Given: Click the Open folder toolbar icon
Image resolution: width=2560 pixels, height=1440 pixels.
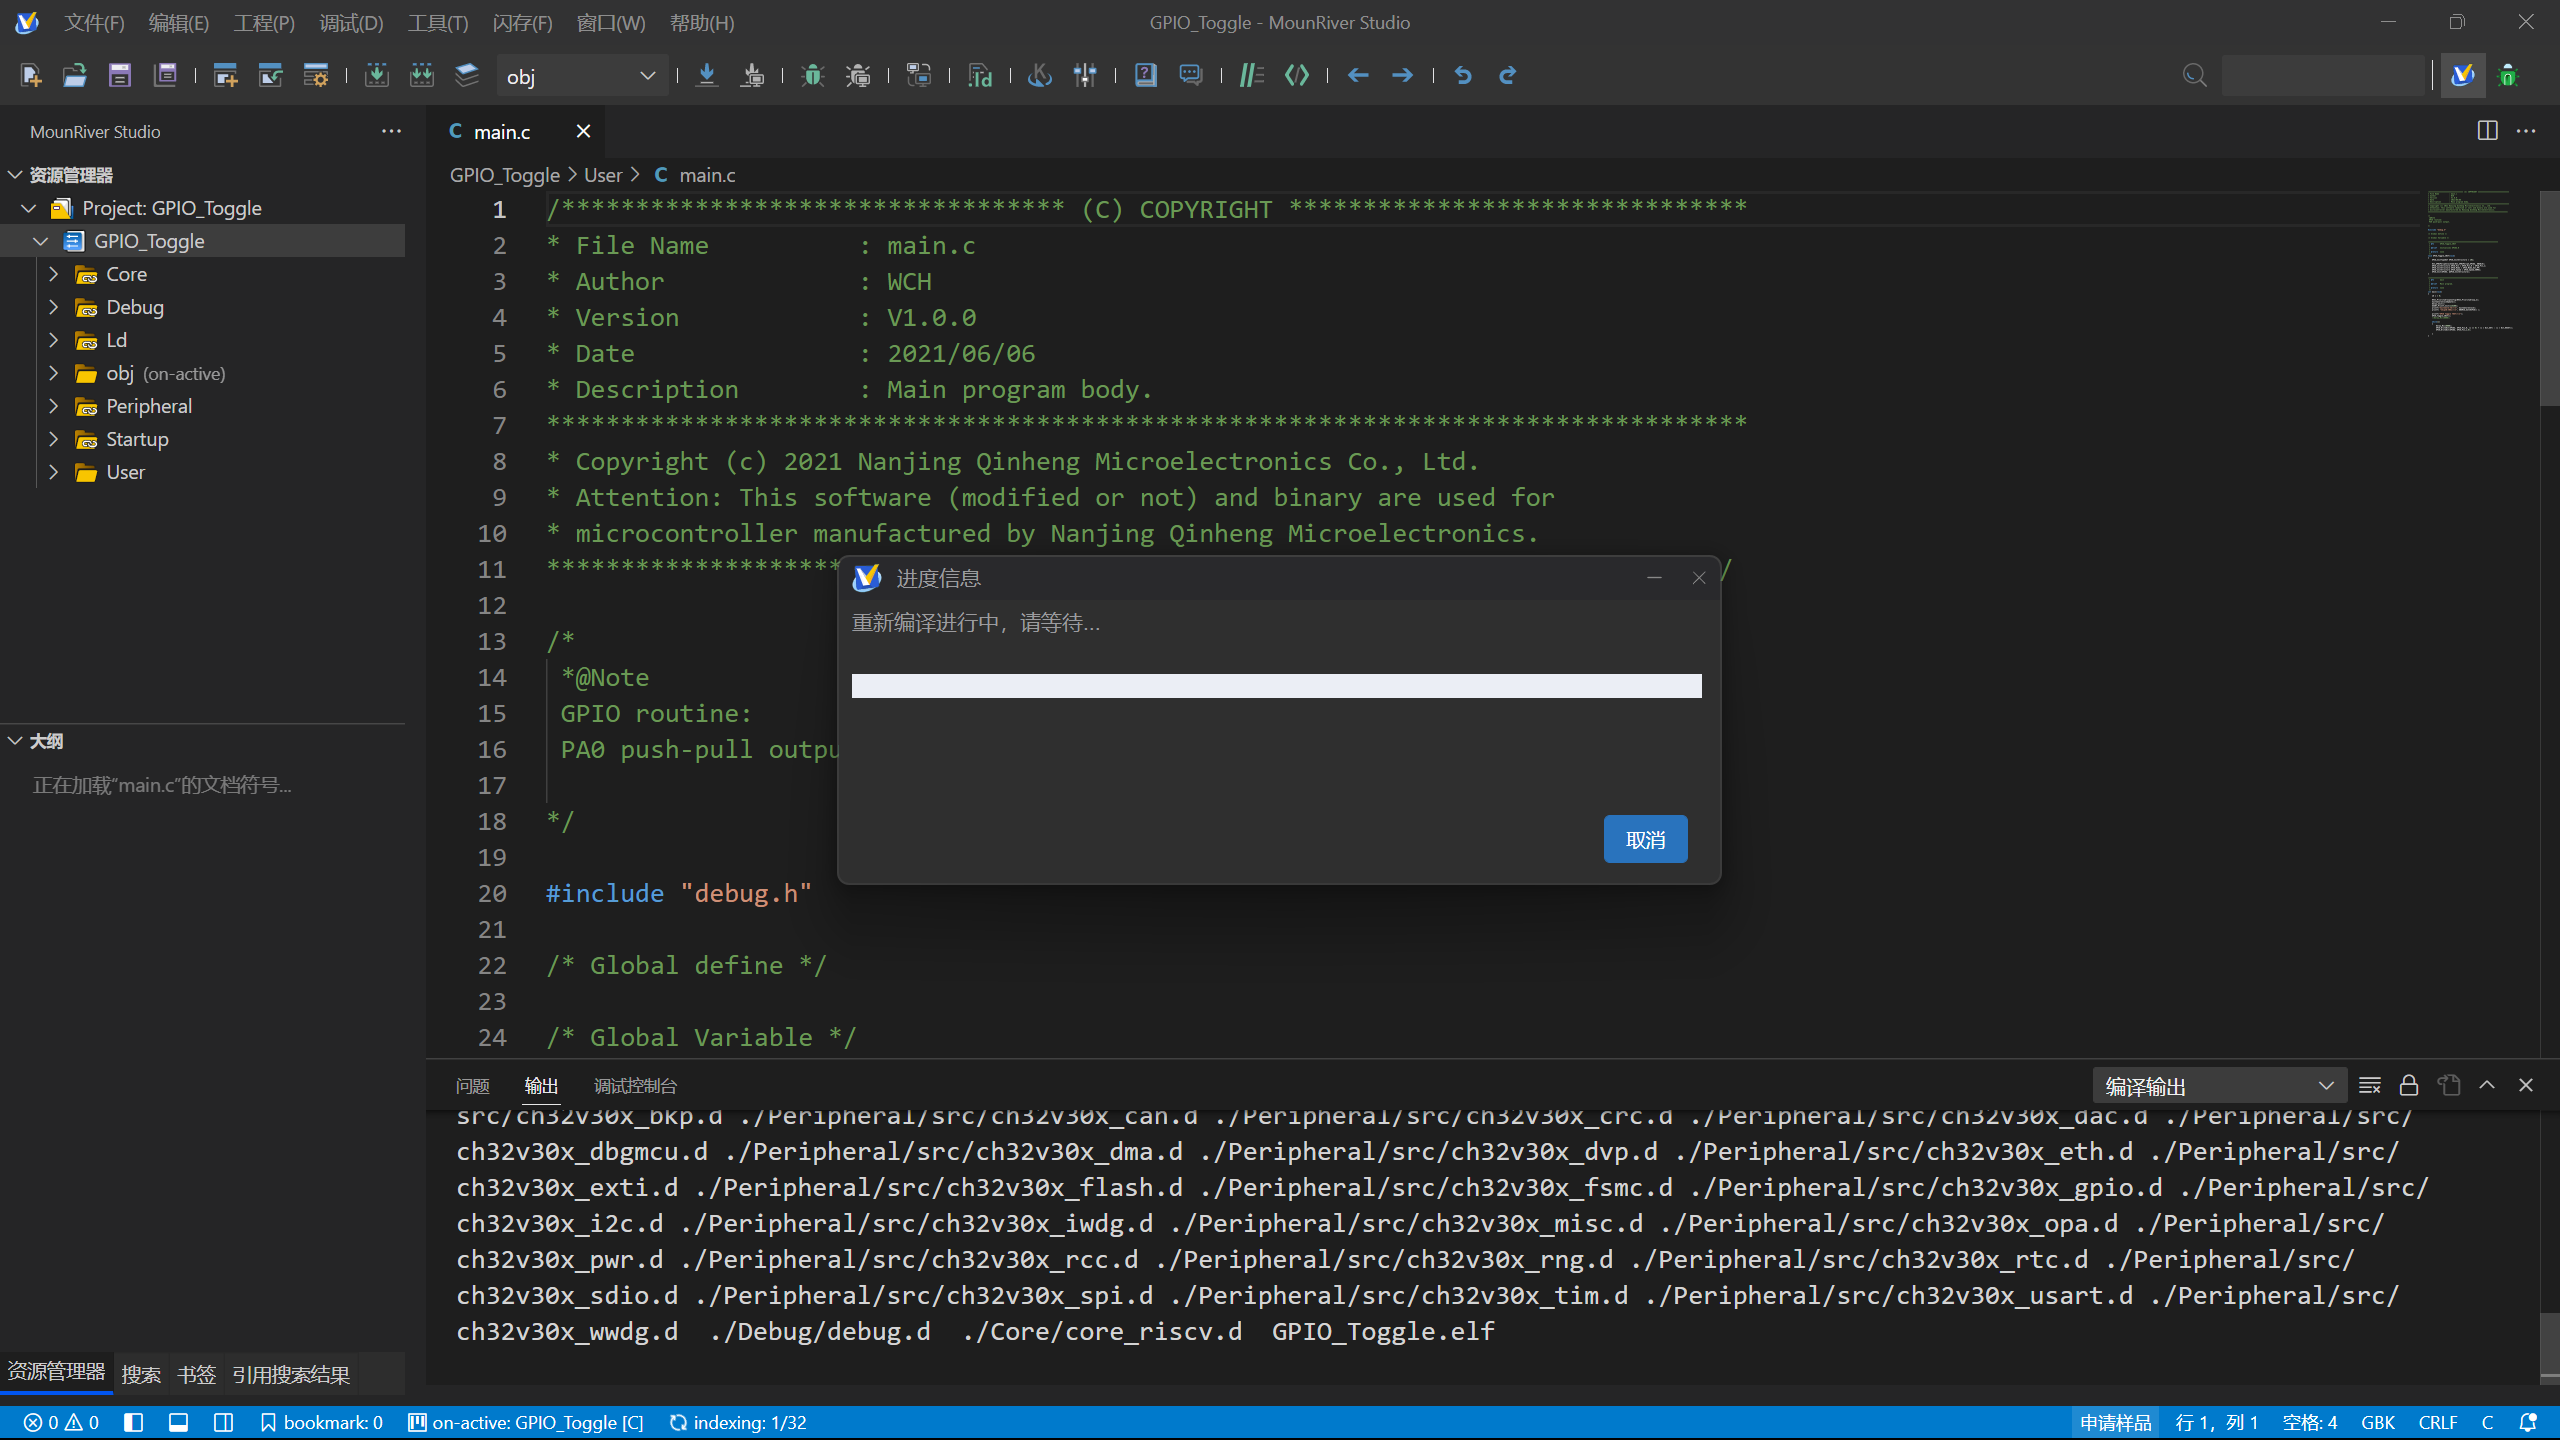Looking at the screenshot, I should coord(75,75).
